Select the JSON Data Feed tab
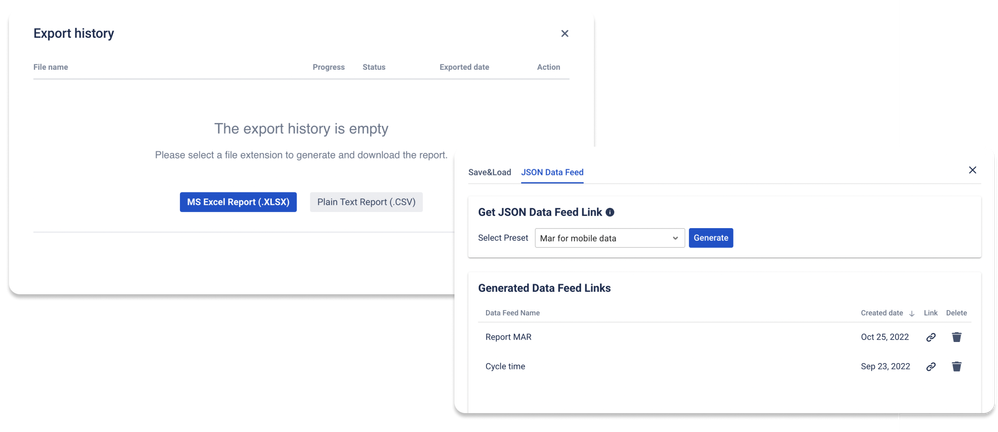 click(552, 172)
